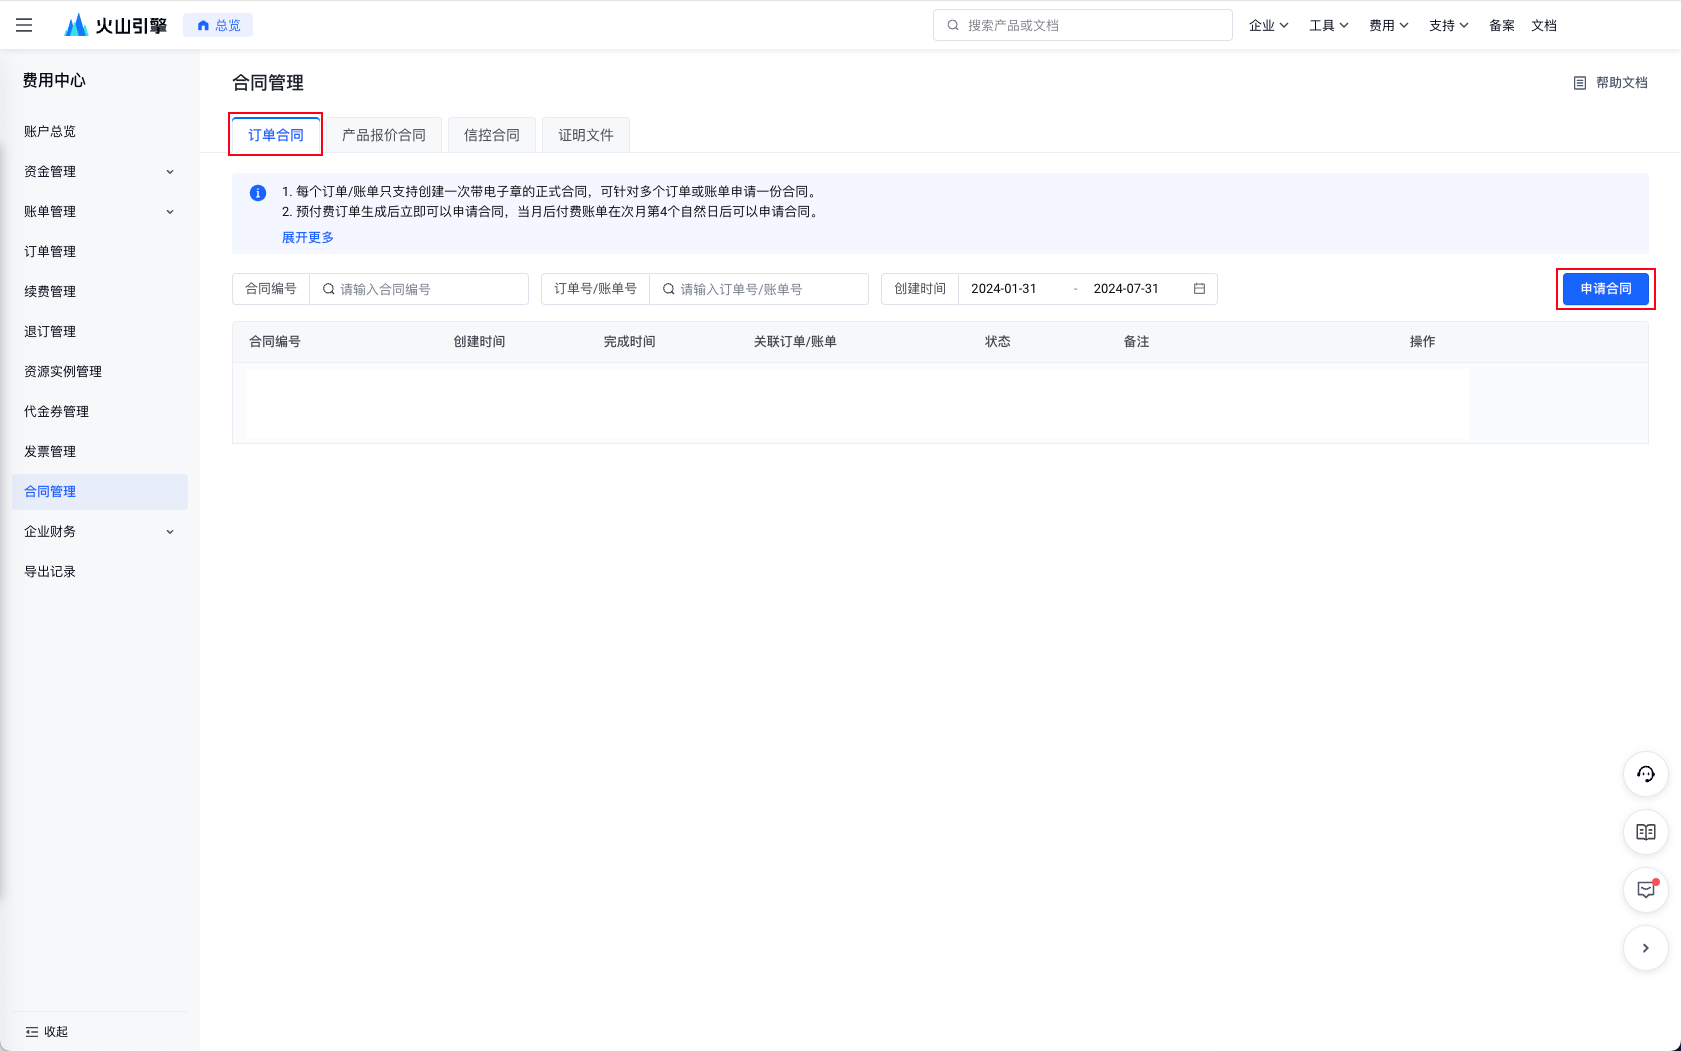Open the feedback message floating icon
This screenshot has height=1051, width=1681.
pos(1645,890)
